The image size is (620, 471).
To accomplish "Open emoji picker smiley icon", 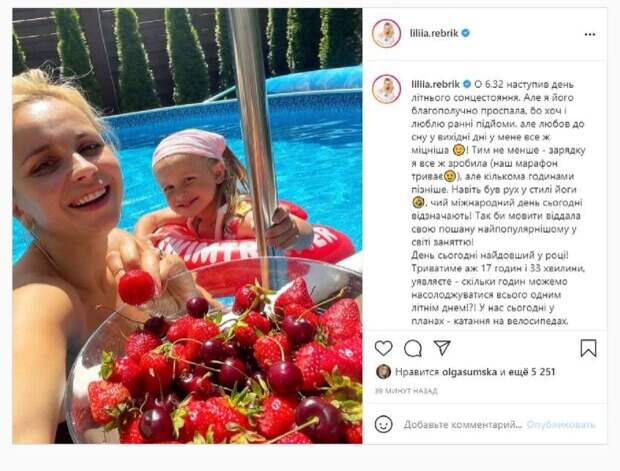I will pyautogui.click(x=383, y=424).
